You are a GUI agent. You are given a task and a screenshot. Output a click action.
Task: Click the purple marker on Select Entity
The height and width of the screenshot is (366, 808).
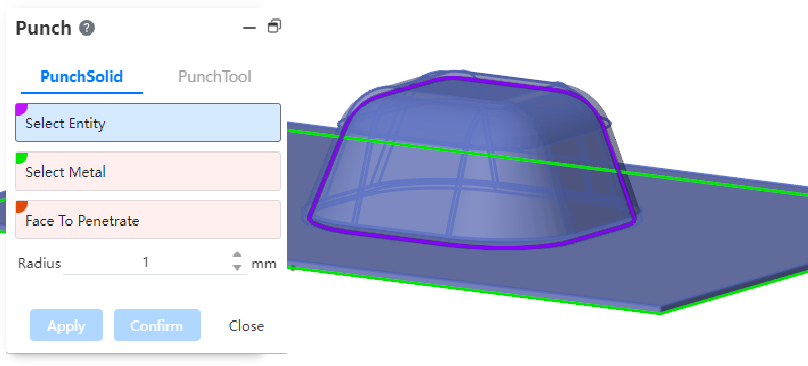tap(21, 109)
